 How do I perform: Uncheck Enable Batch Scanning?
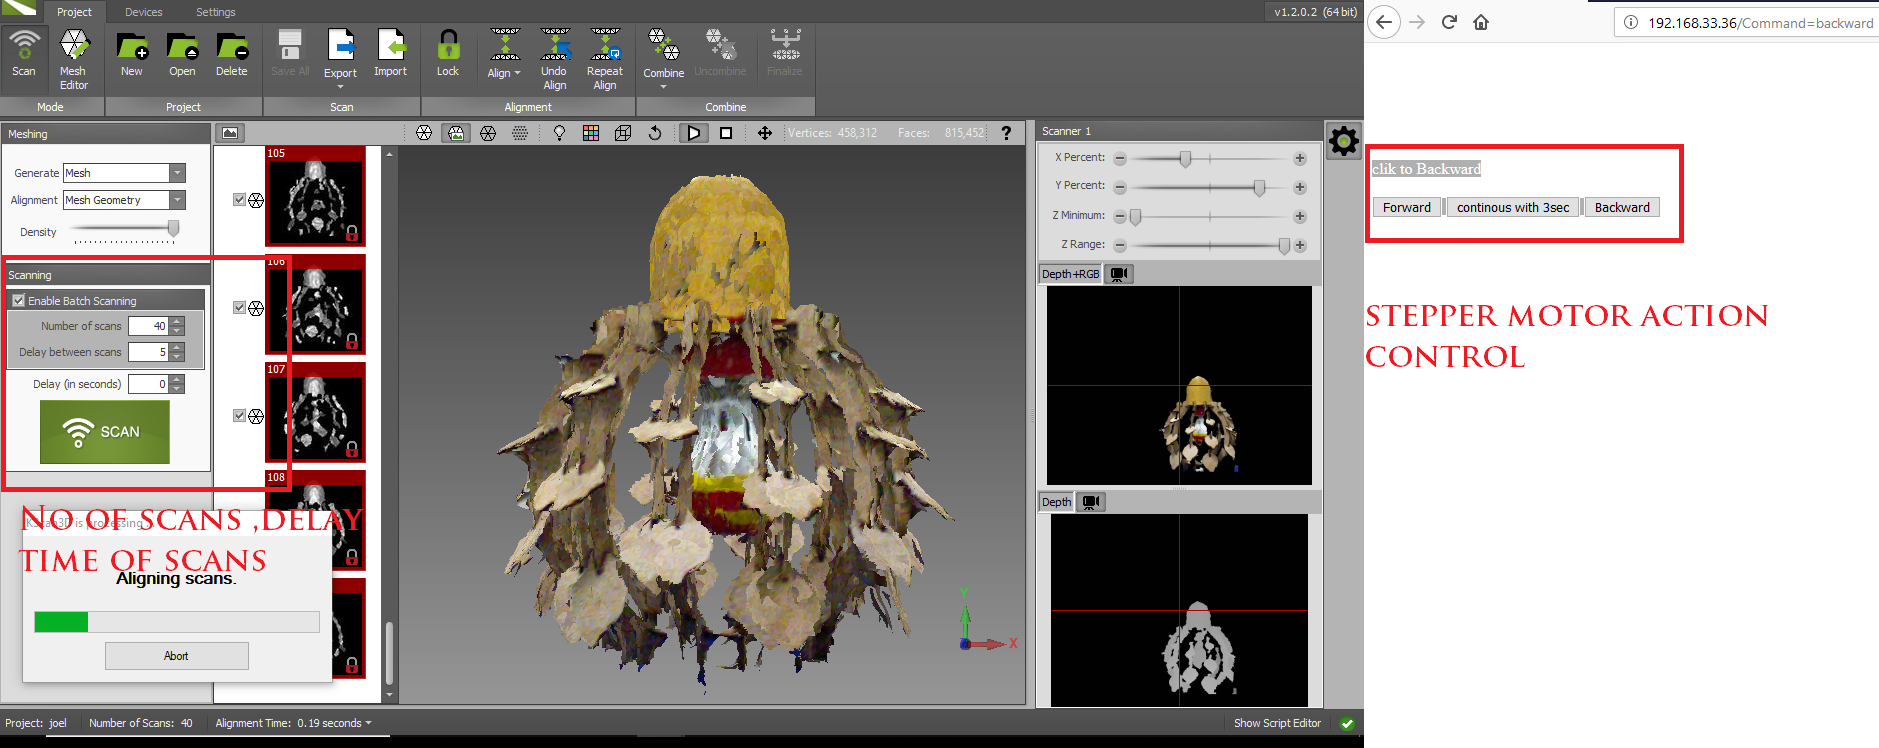point(18,300)
